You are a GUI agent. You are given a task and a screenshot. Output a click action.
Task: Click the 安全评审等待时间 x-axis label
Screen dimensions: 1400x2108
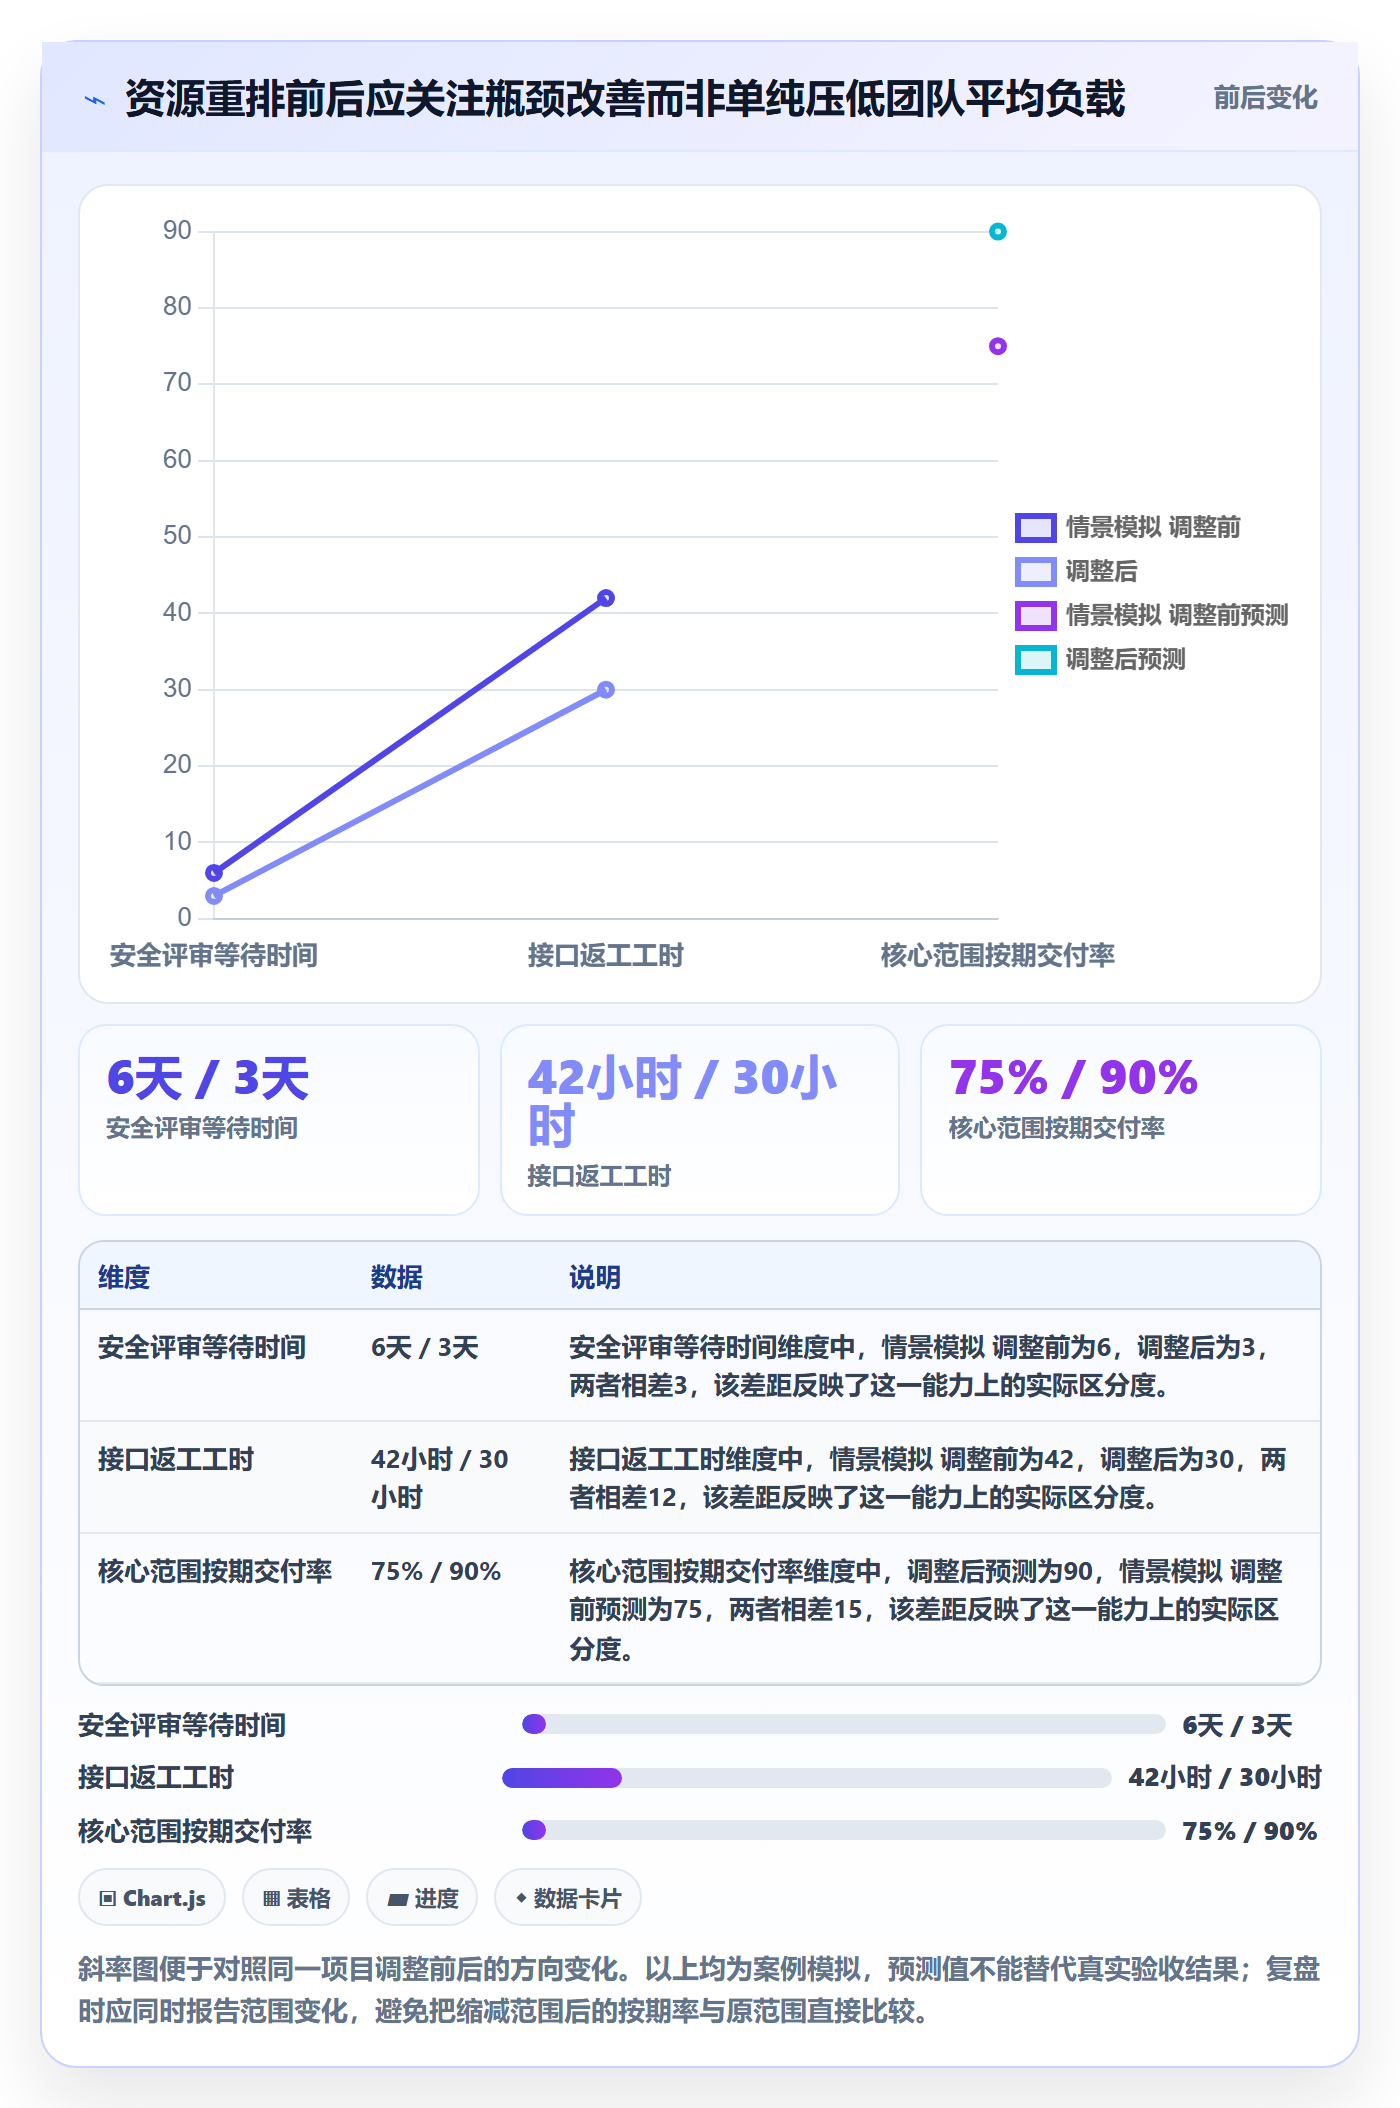214,955
